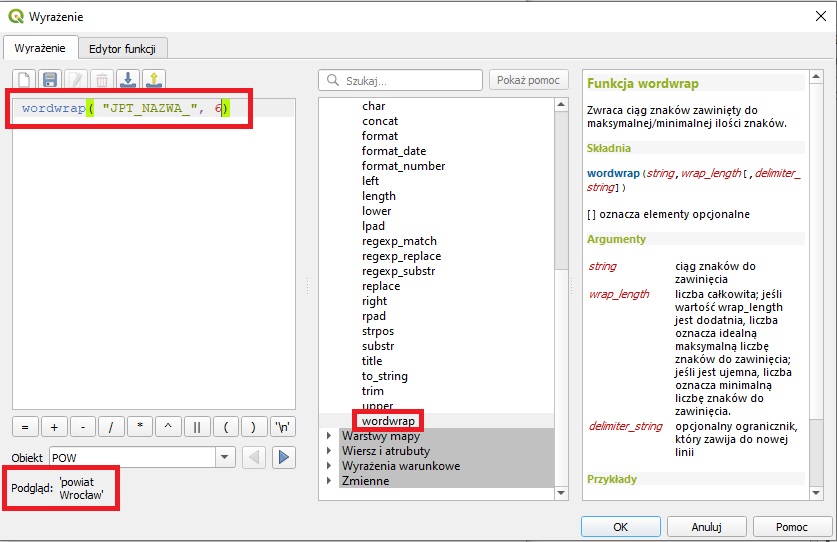
Task: Click the export expressions upload-arrow icon
Action: 154,80
